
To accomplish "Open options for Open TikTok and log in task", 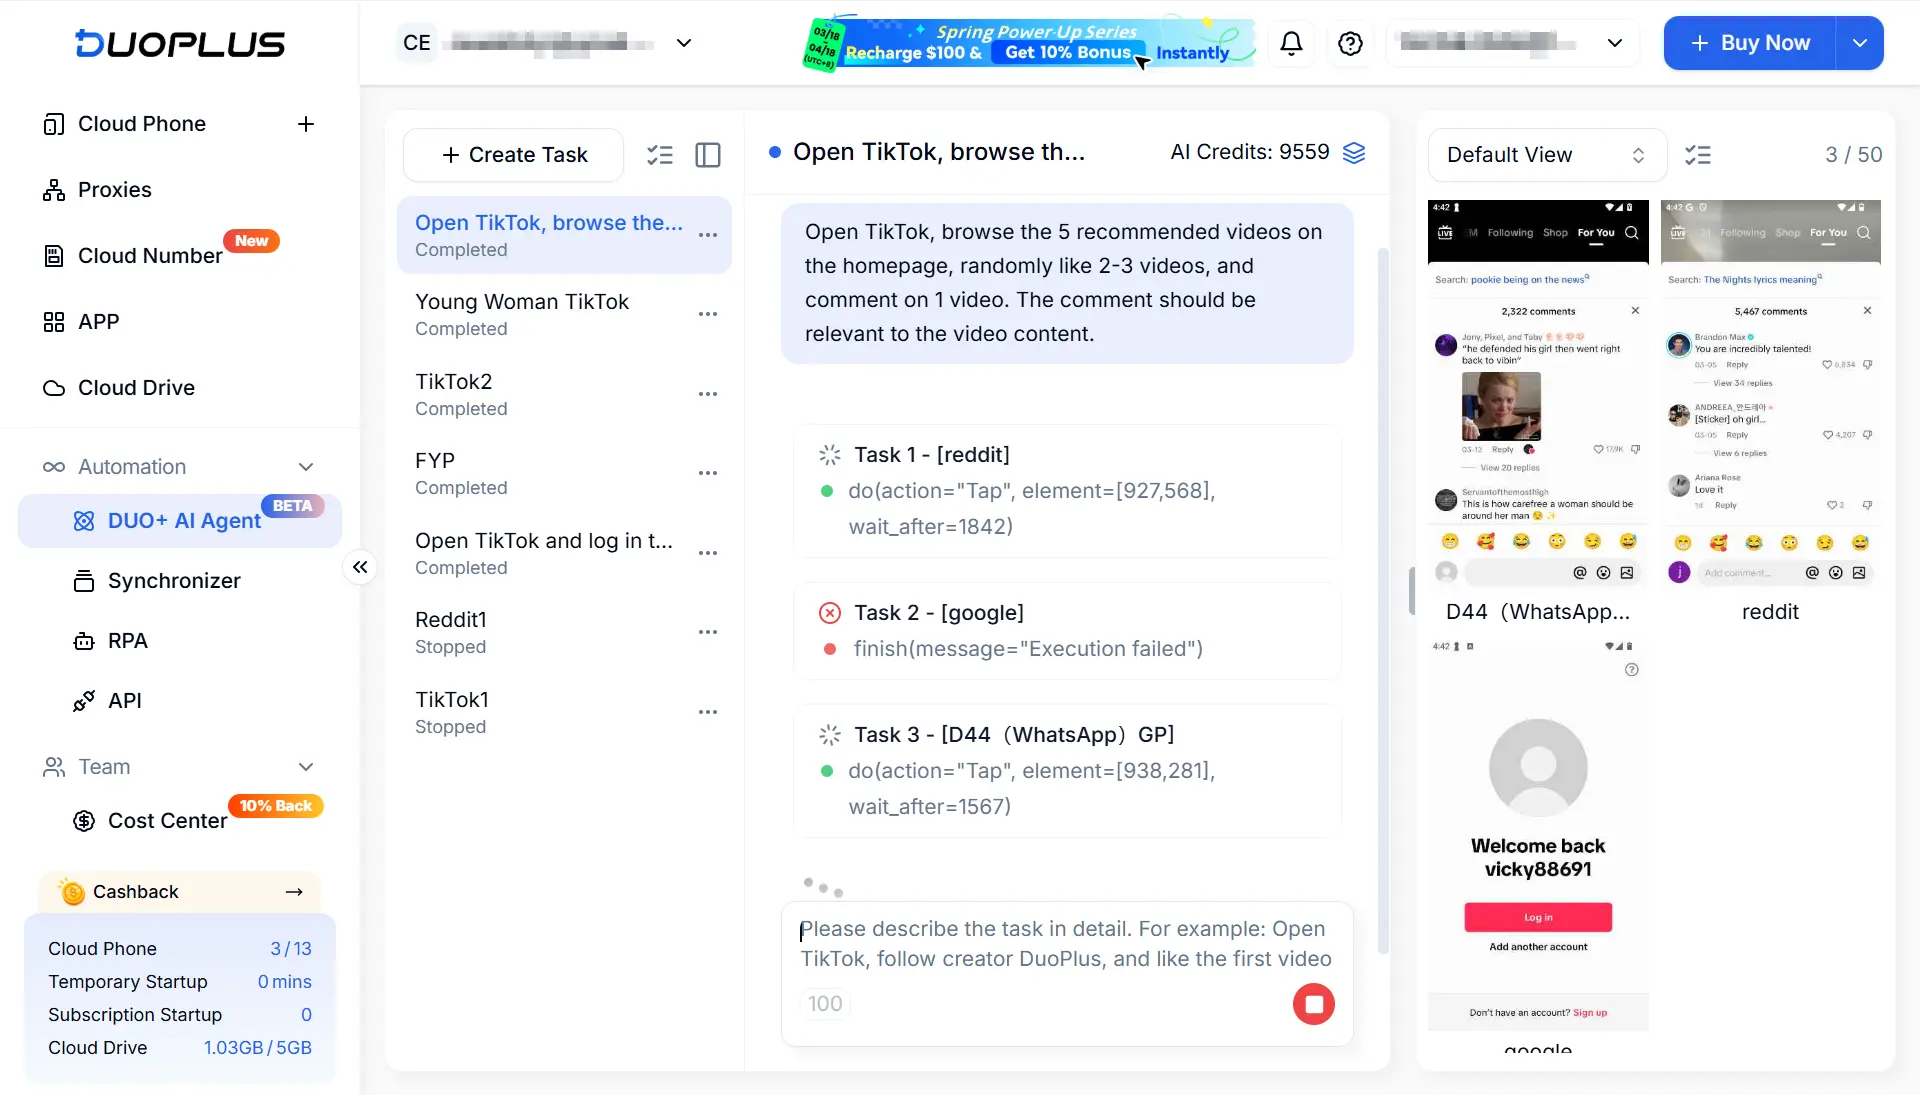I will (708, 553).
